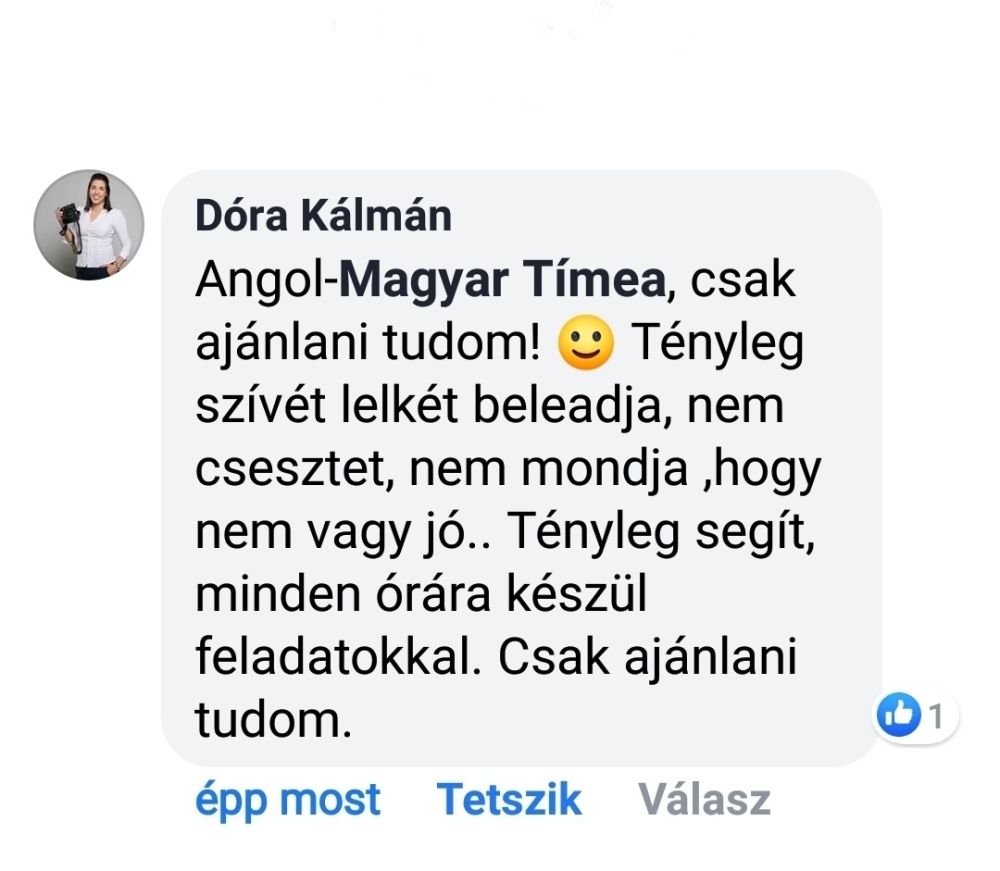This screenshot has width=1000, height=871.
Task: Click the 'épp most' timestamp
Action: (288, 801)
